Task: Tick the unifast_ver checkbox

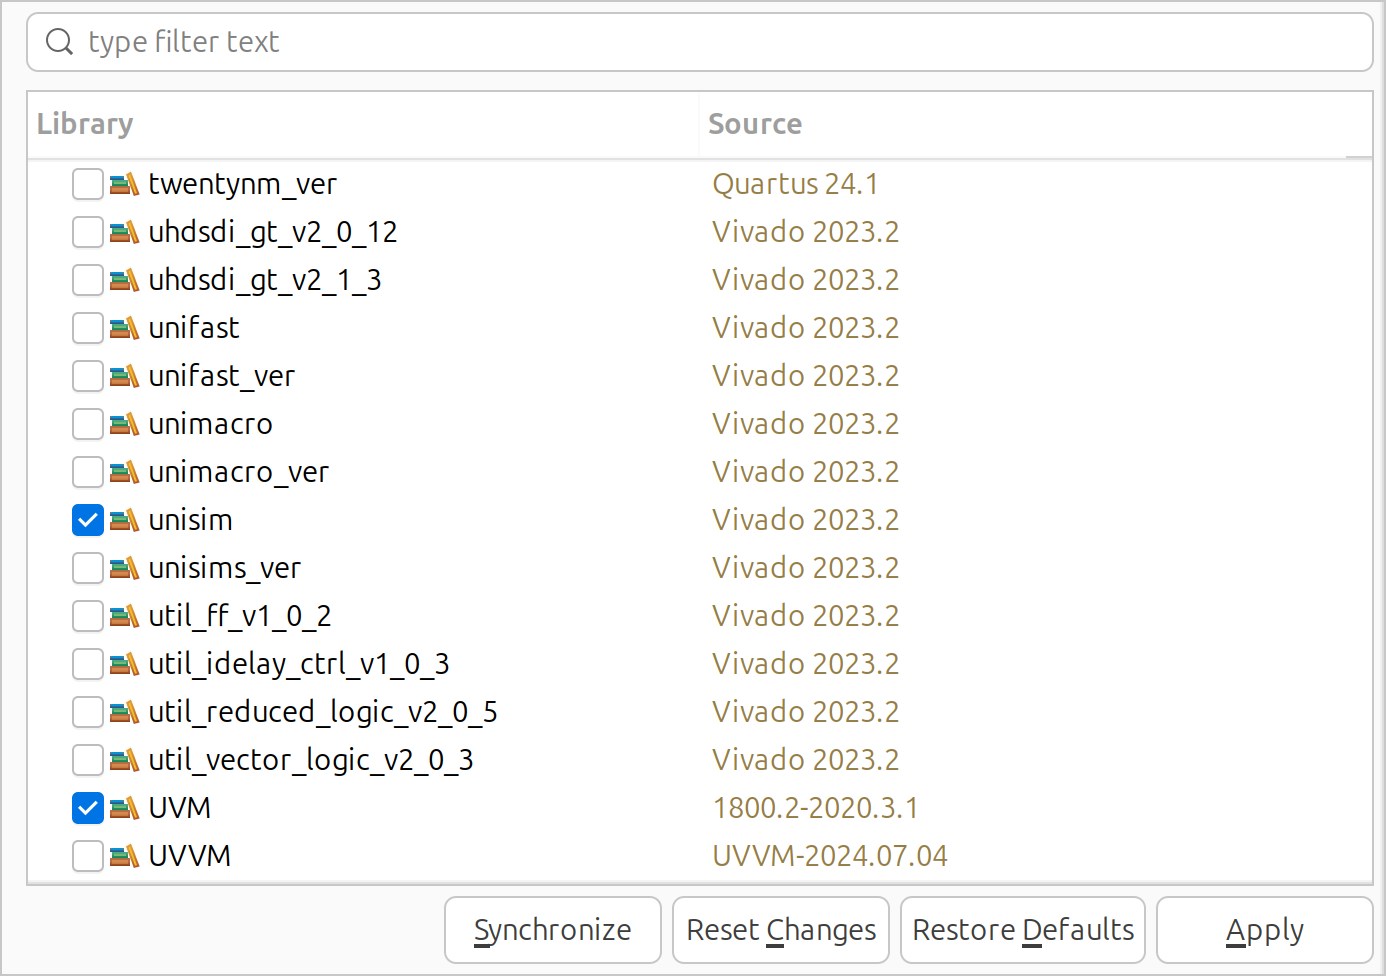Action: point(88,376)
